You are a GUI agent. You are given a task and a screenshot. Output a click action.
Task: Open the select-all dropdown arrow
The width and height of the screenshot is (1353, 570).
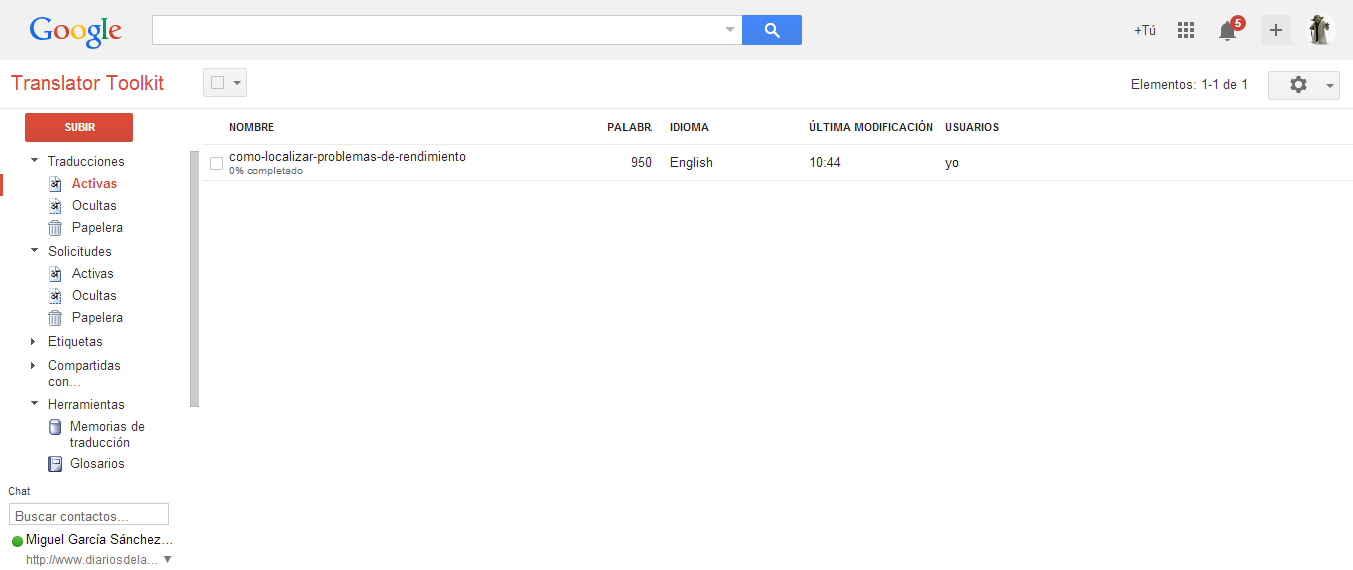[x=237, y=84]
